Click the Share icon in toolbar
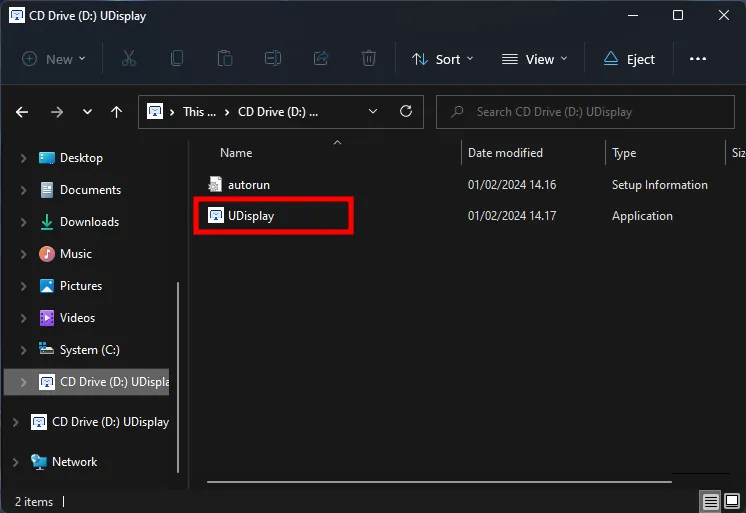Screen dimensions: 746x513 [321, 59]
